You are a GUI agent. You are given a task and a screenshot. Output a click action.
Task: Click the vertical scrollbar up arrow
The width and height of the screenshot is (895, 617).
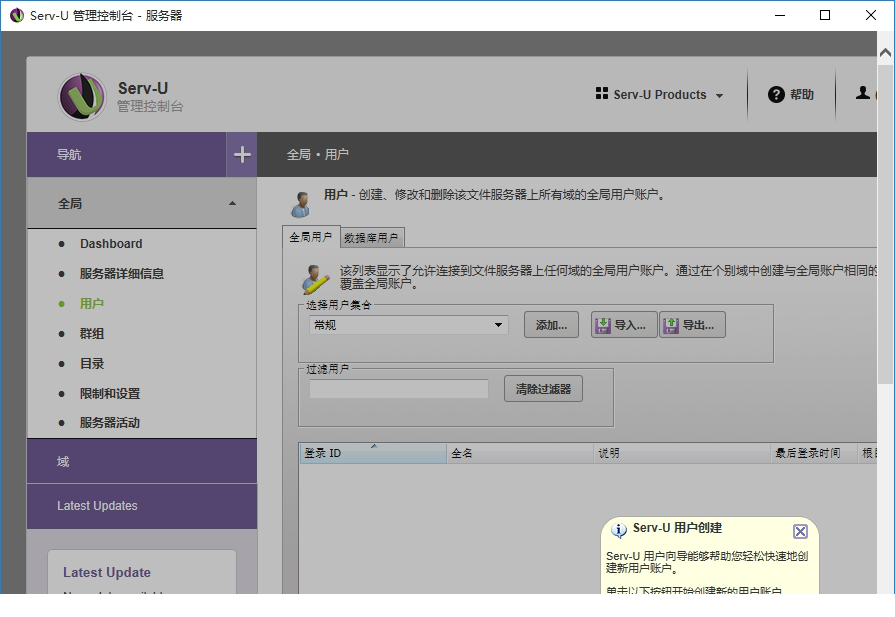(885, 53)
